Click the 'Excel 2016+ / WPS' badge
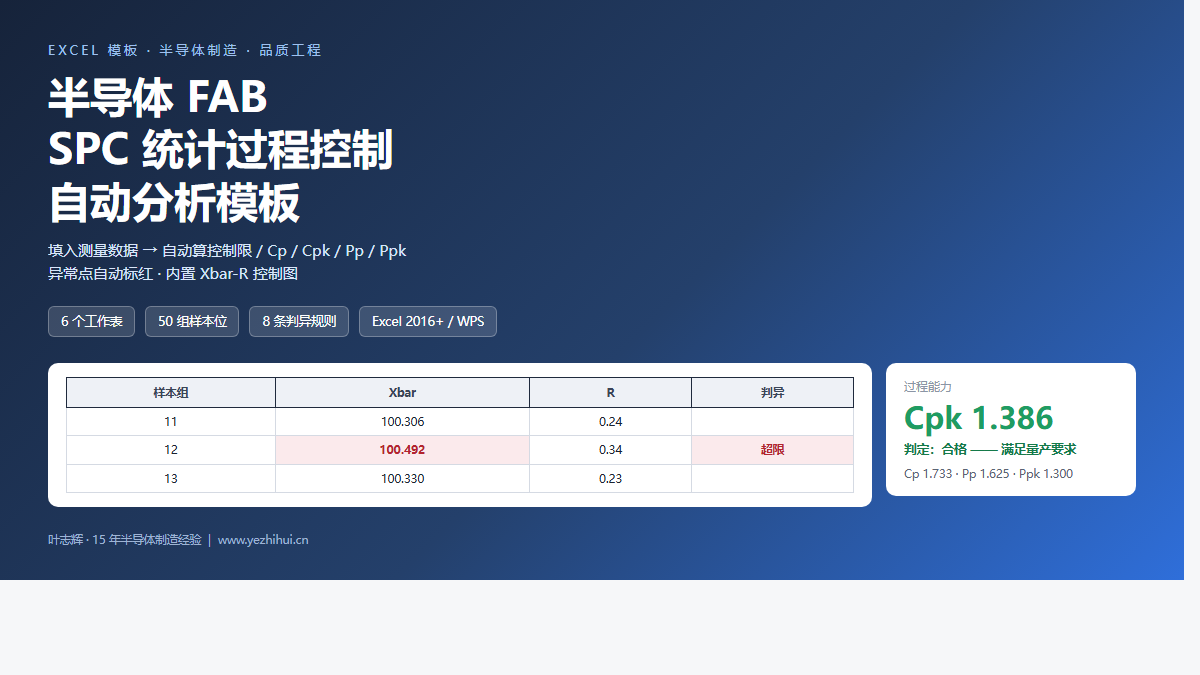 point(428,322)
